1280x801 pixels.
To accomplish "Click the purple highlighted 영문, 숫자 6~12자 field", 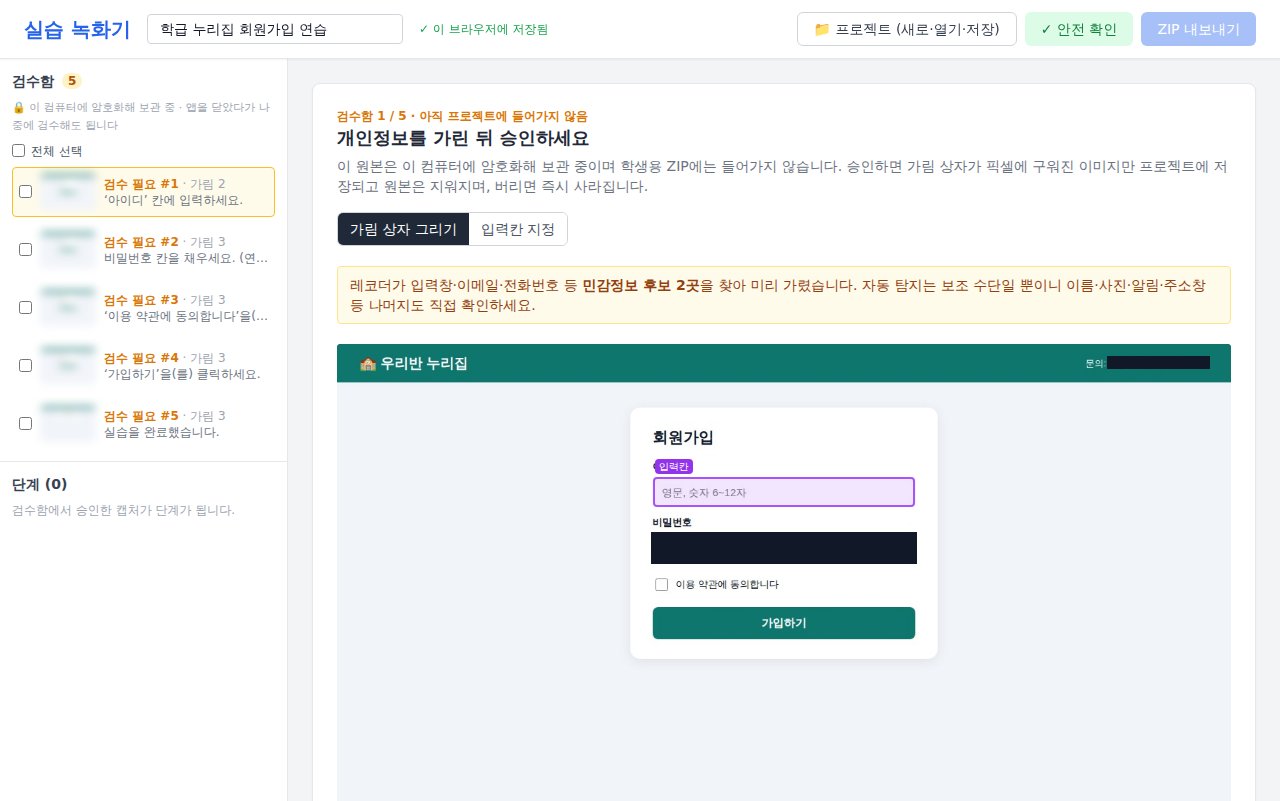I will 784,492.
